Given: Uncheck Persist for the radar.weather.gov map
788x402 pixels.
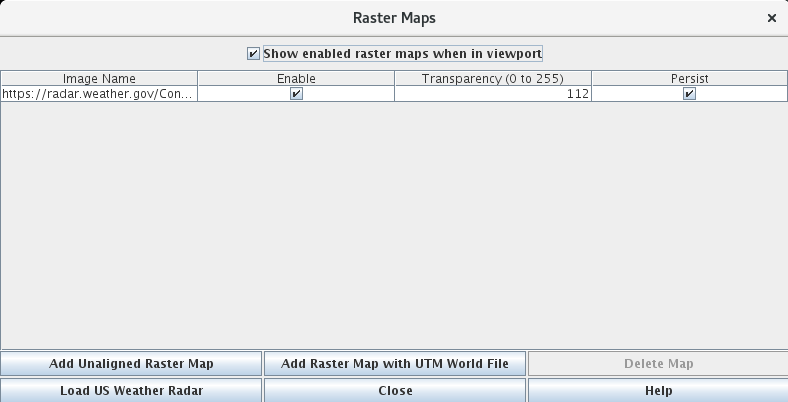Looking at the screenshot, I should click(689, 94).
